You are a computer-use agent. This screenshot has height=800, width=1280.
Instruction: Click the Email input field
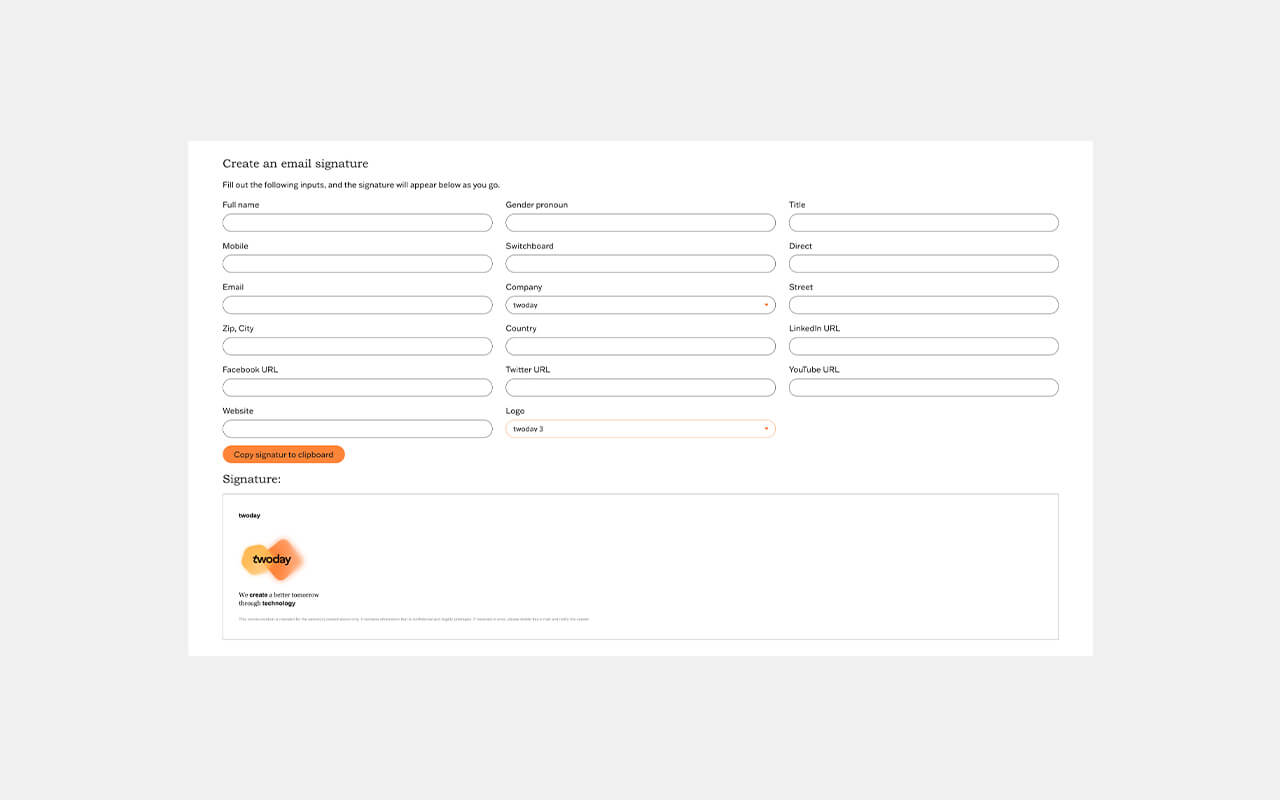pyautogui.click(x=357, y=304)
